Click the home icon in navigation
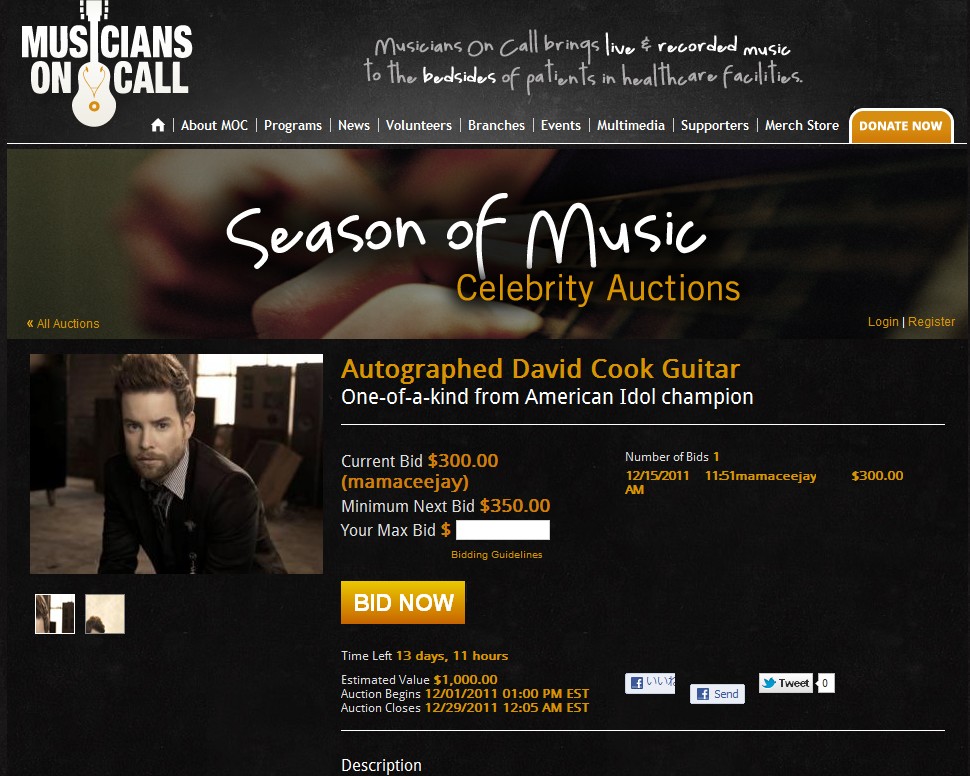Image resolution: width=970 pixels, height=776 pixels. 158,125
